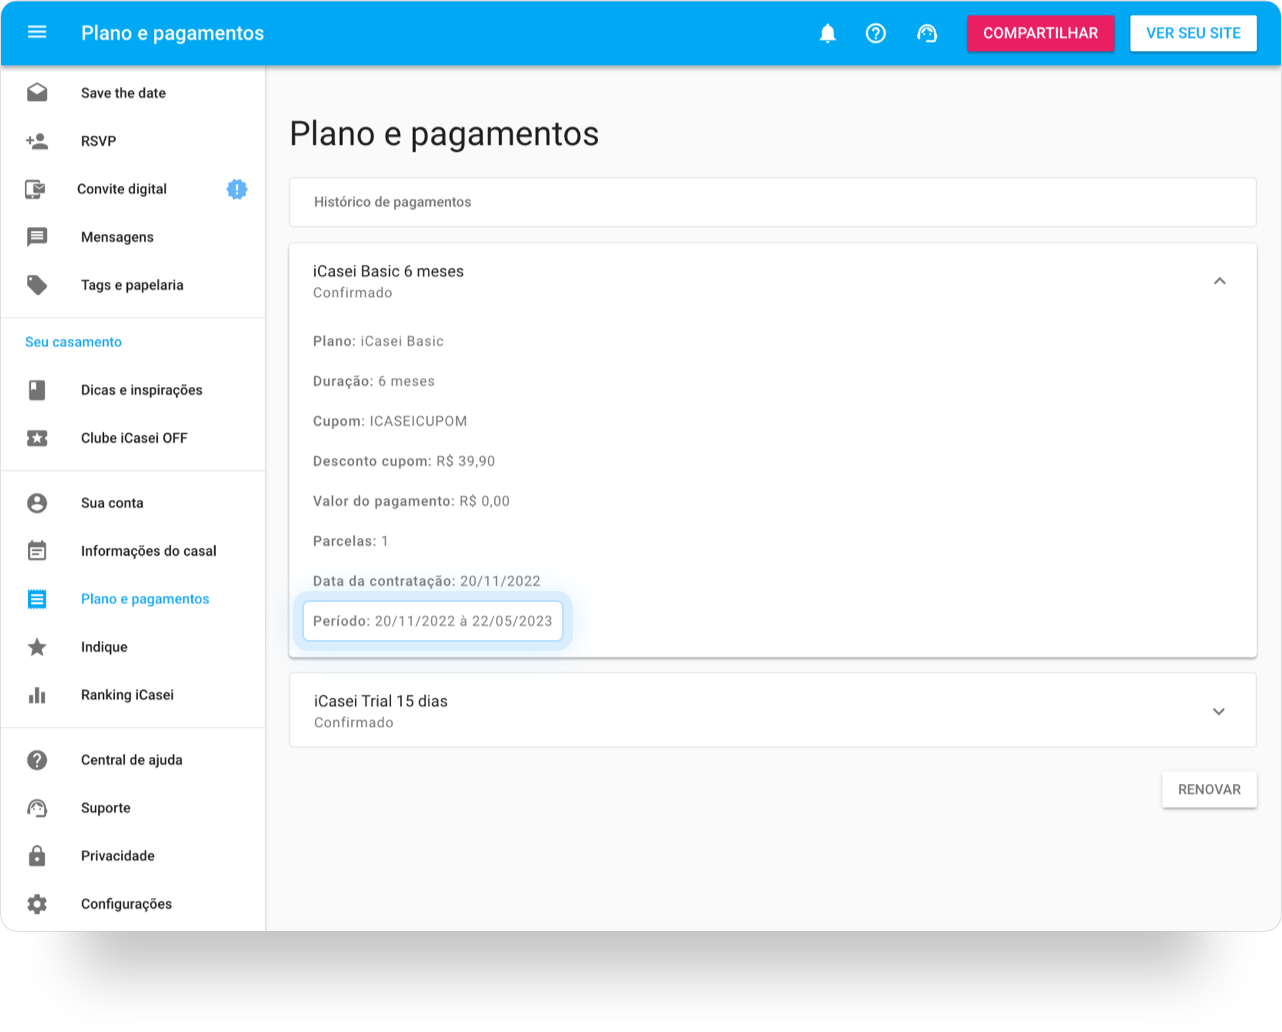
Task: Click the Indique star icon
Action: point(37,647)
